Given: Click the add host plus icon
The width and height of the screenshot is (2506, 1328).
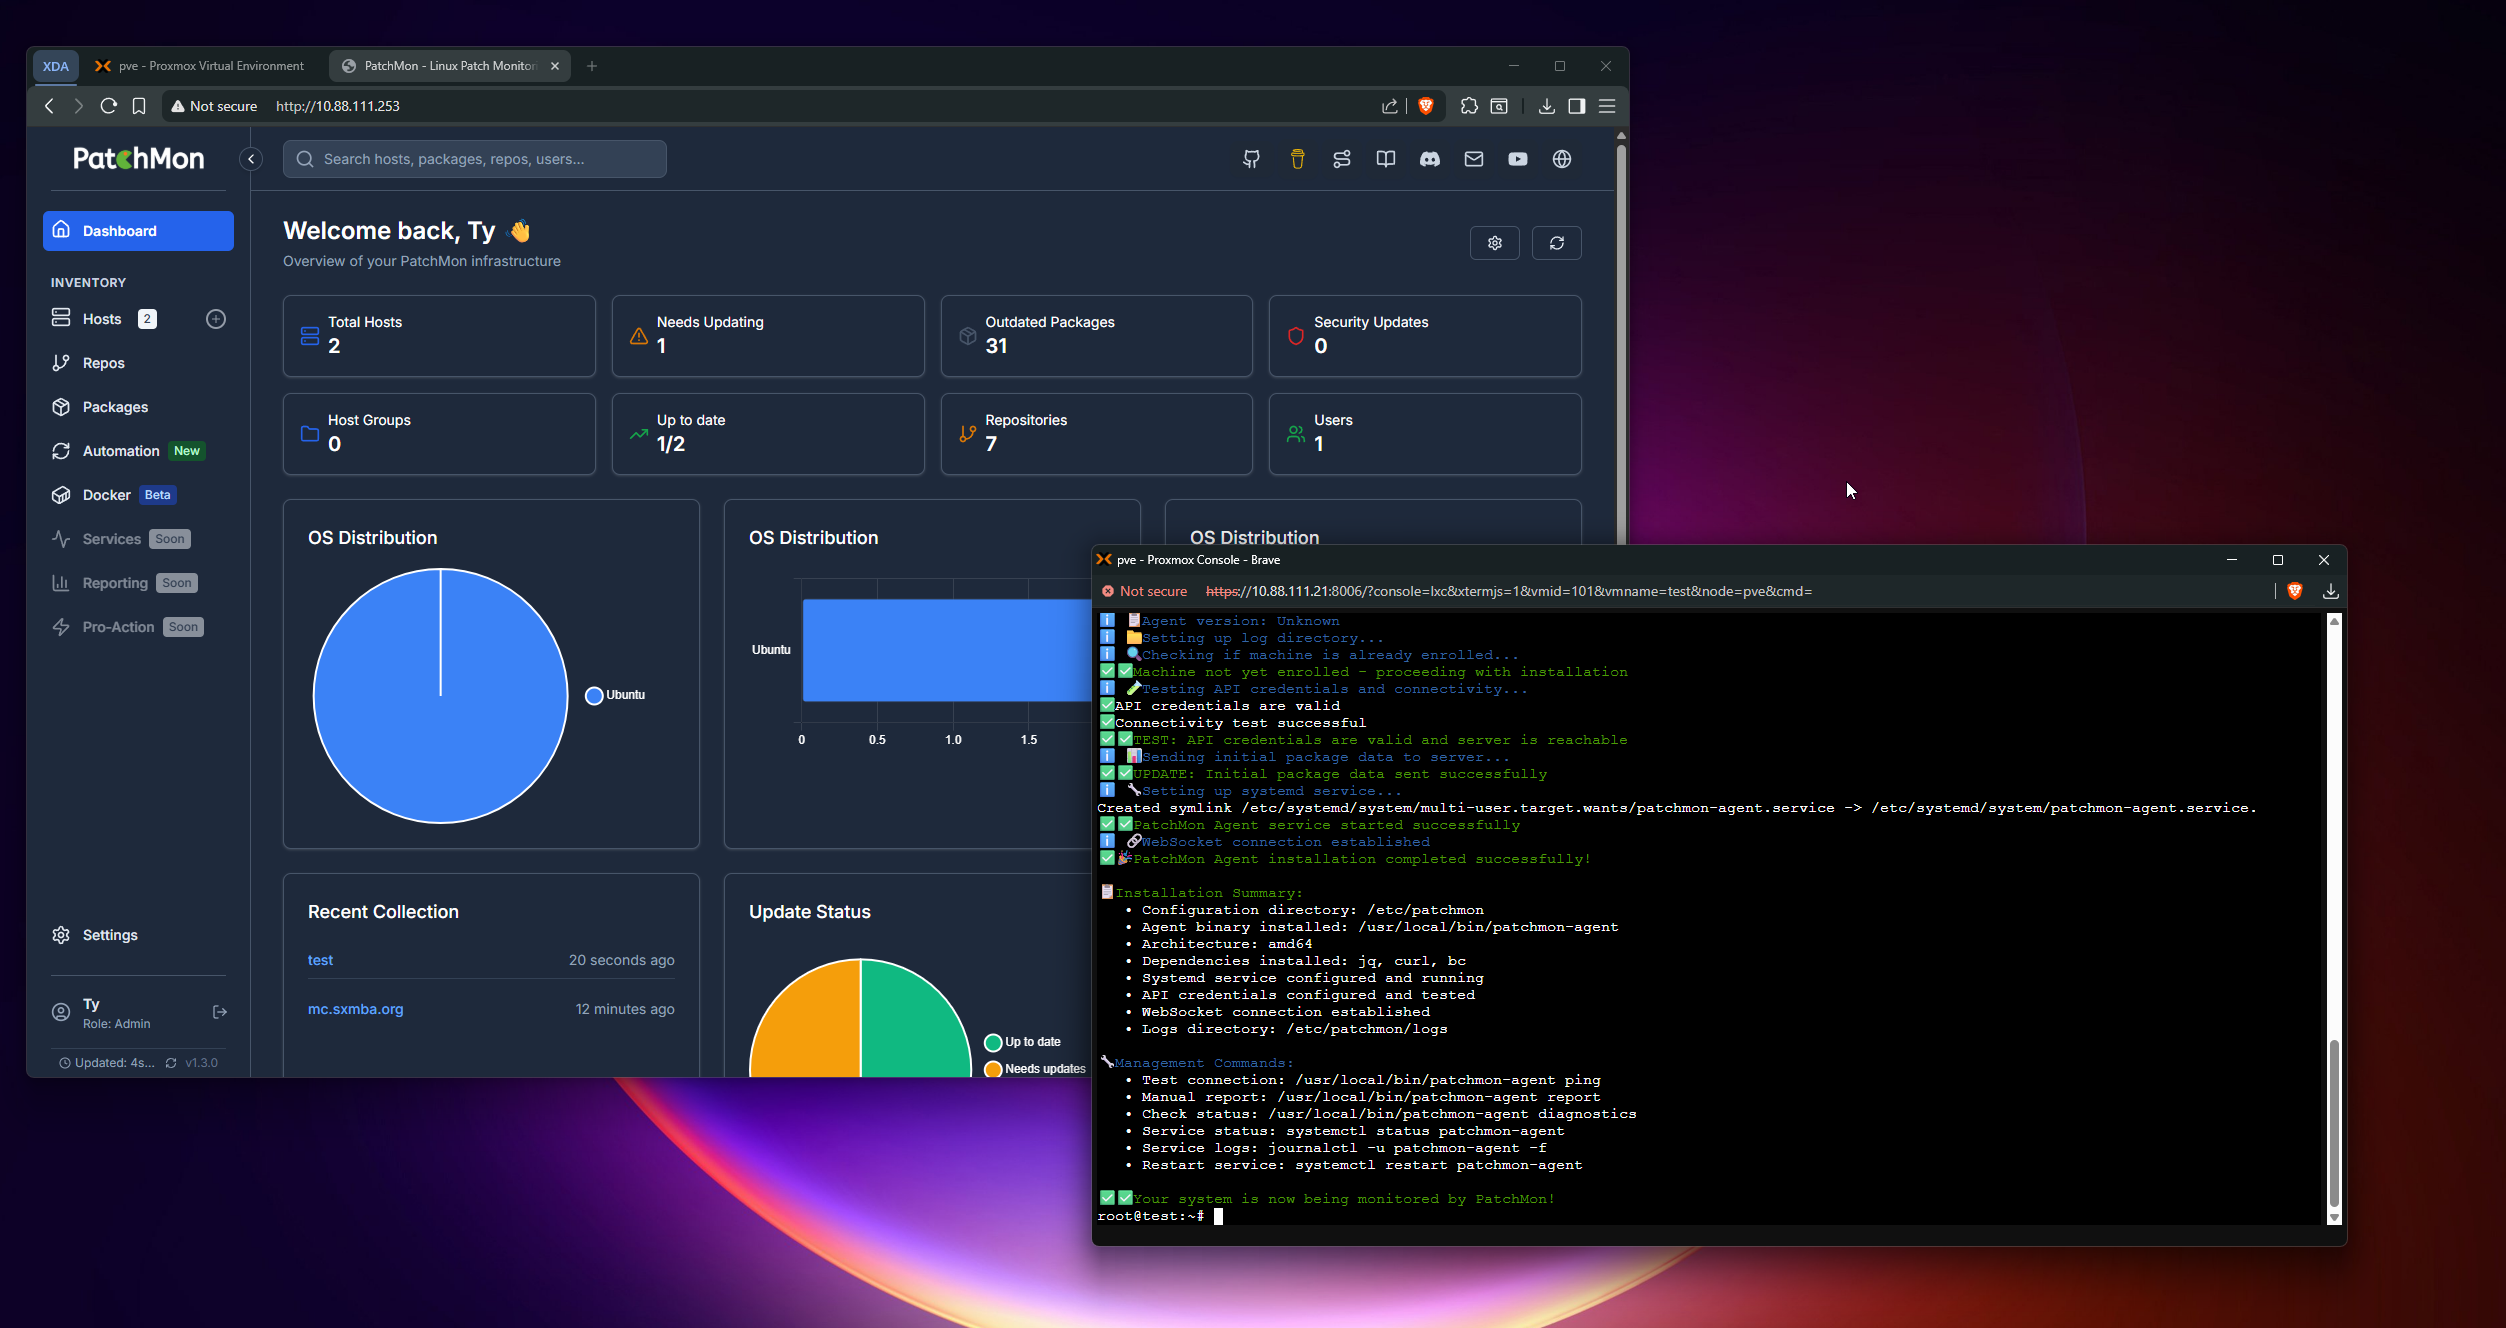Looking at the screenshot, I should pos(216,319).
